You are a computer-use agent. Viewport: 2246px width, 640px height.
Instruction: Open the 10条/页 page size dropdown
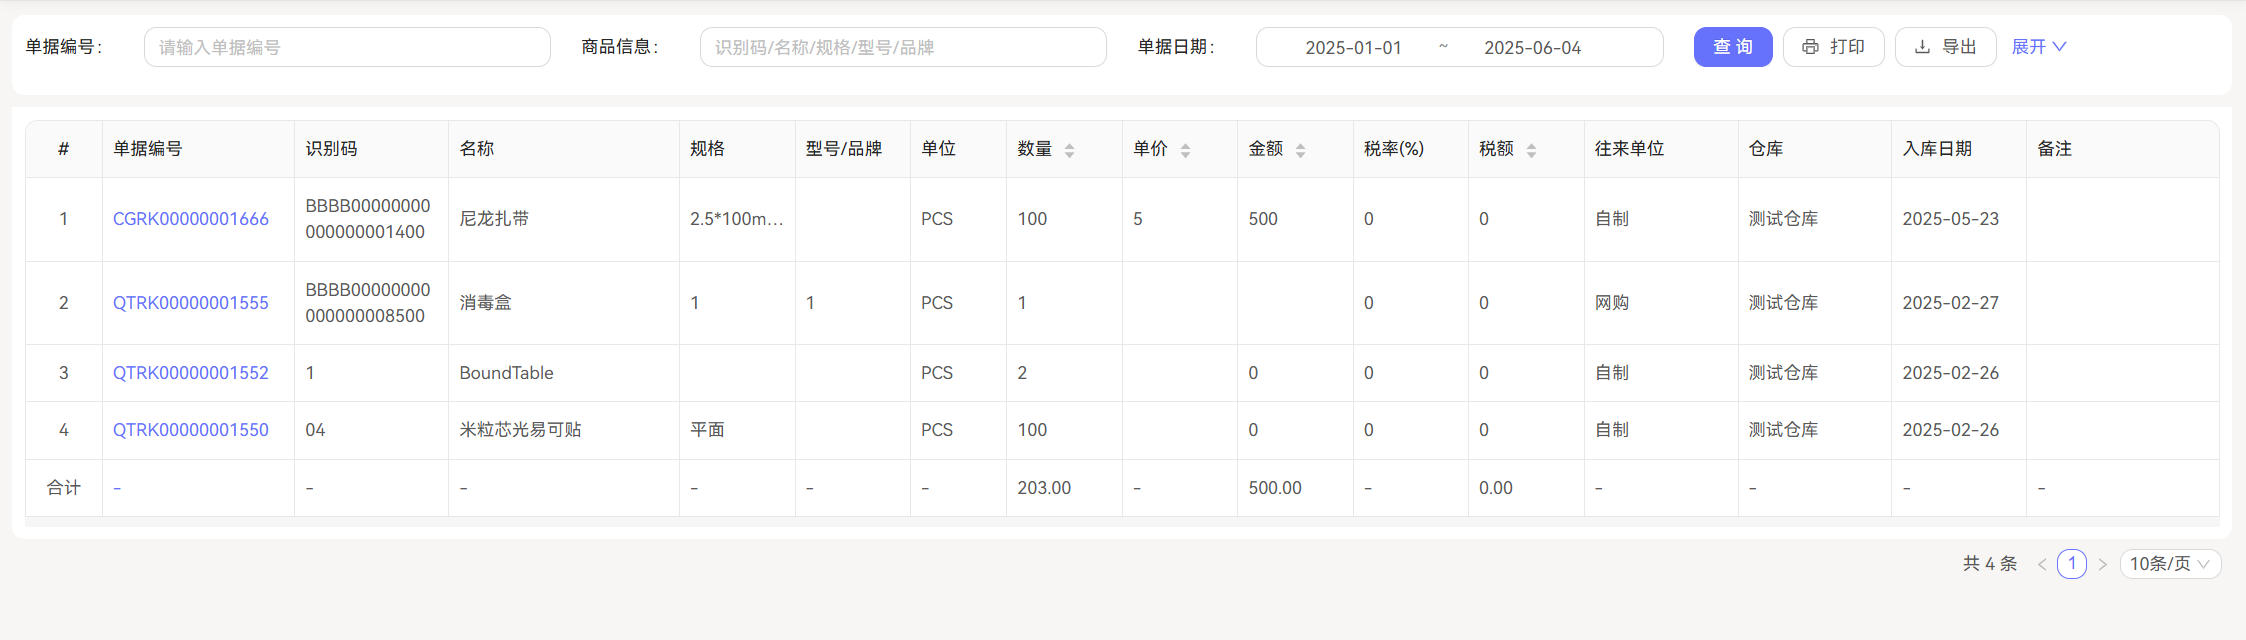click(x=2170, y=564)
